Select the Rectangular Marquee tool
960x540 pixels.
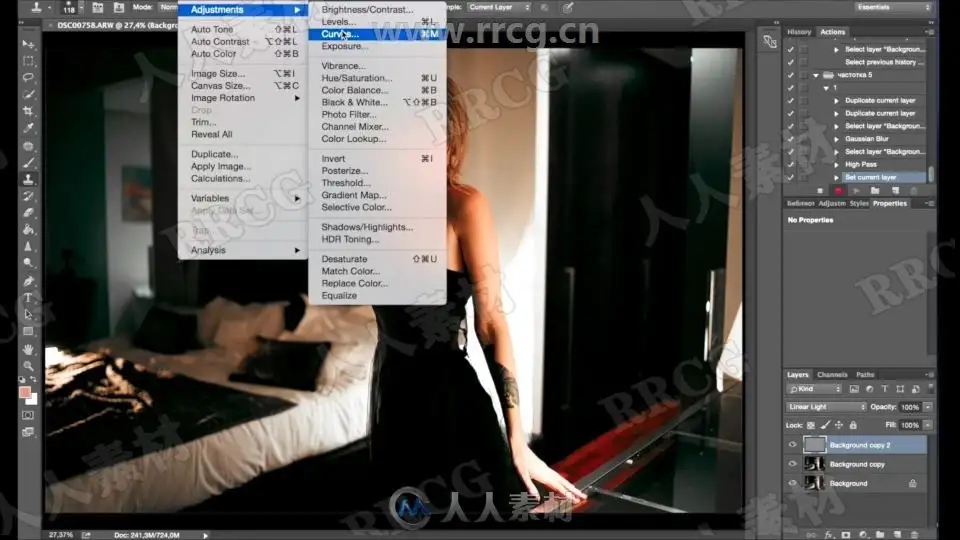[x=28, y=61]
